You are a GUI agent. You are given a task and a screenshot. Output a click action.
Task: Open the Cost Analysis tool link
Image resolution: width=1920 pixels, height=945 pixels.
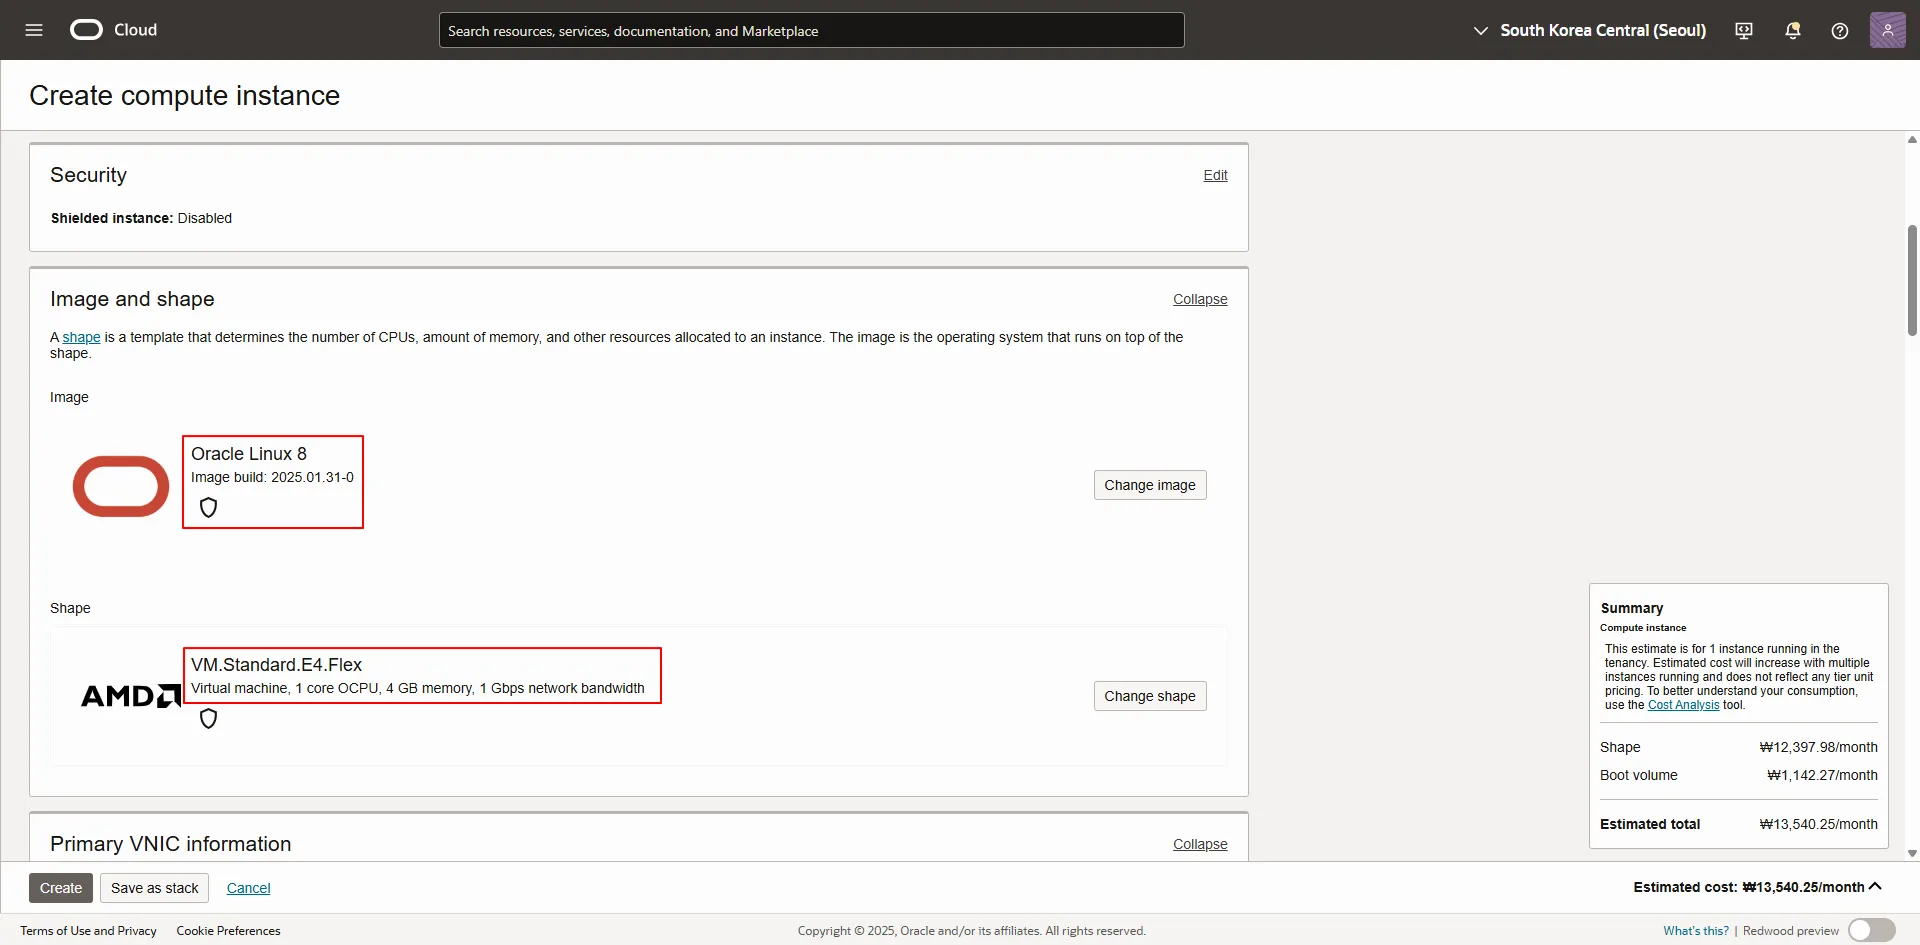coord(1683,705)
